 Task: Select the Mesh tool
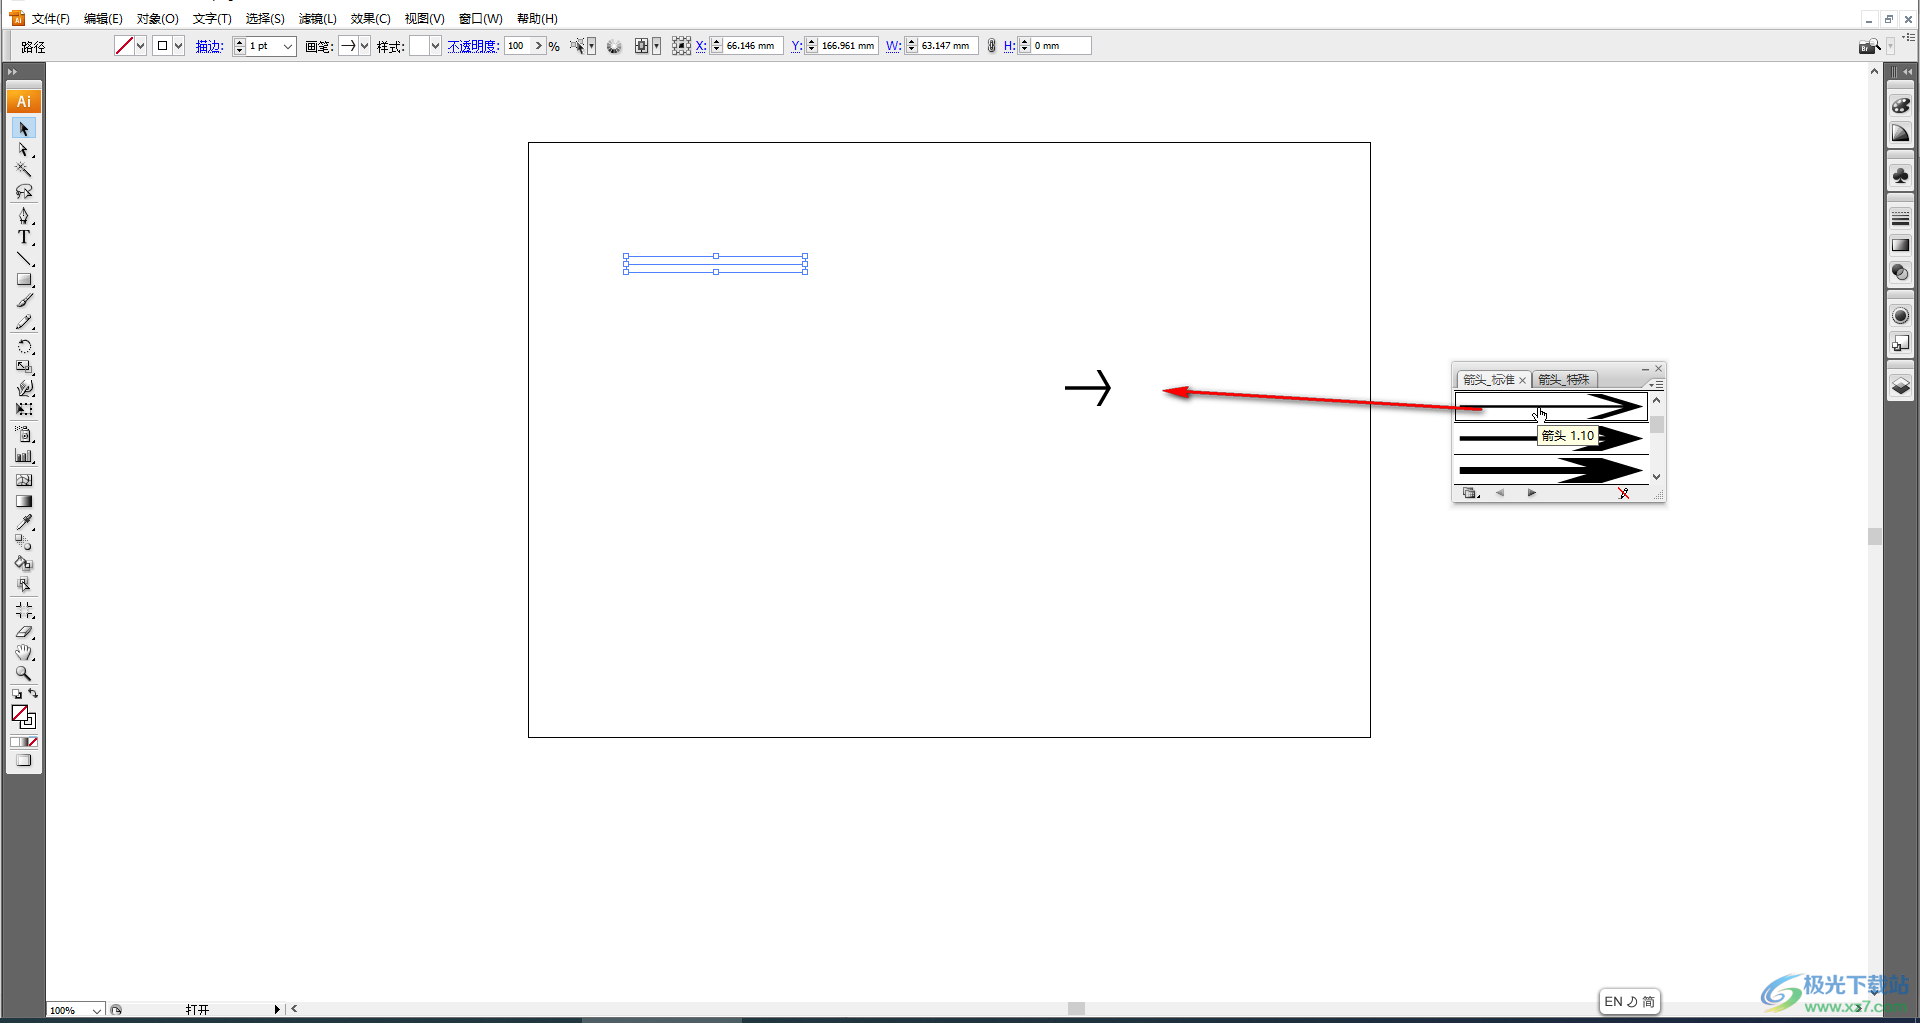[24, 480]
